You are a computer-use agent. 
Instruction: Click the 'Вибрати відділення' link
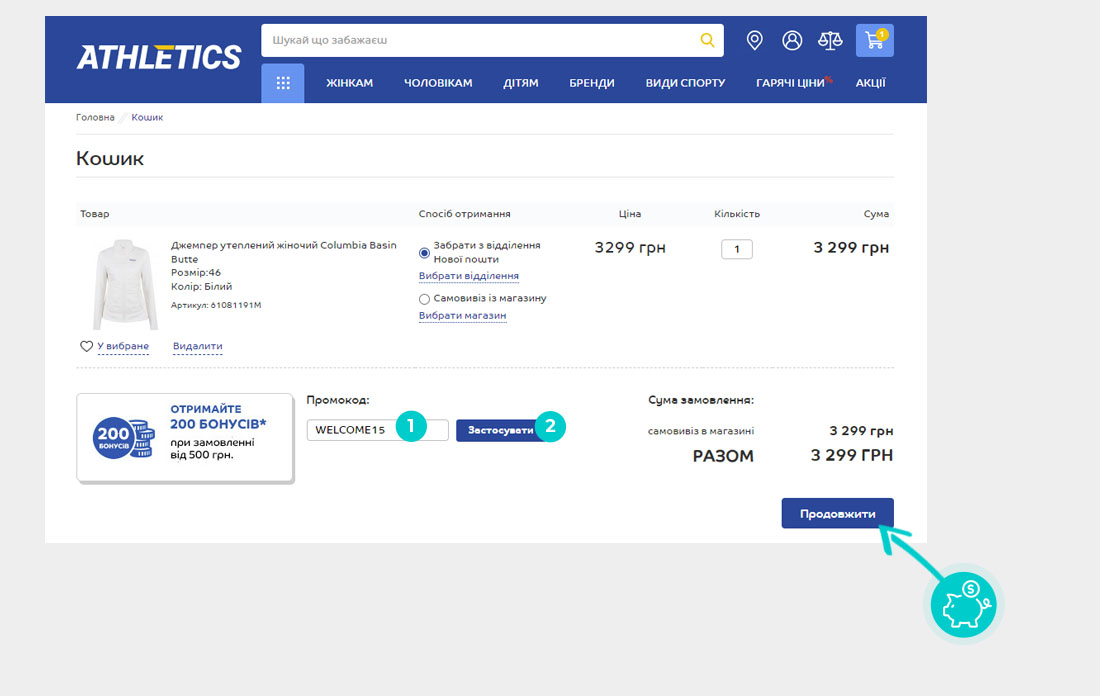tap(469, 276)
